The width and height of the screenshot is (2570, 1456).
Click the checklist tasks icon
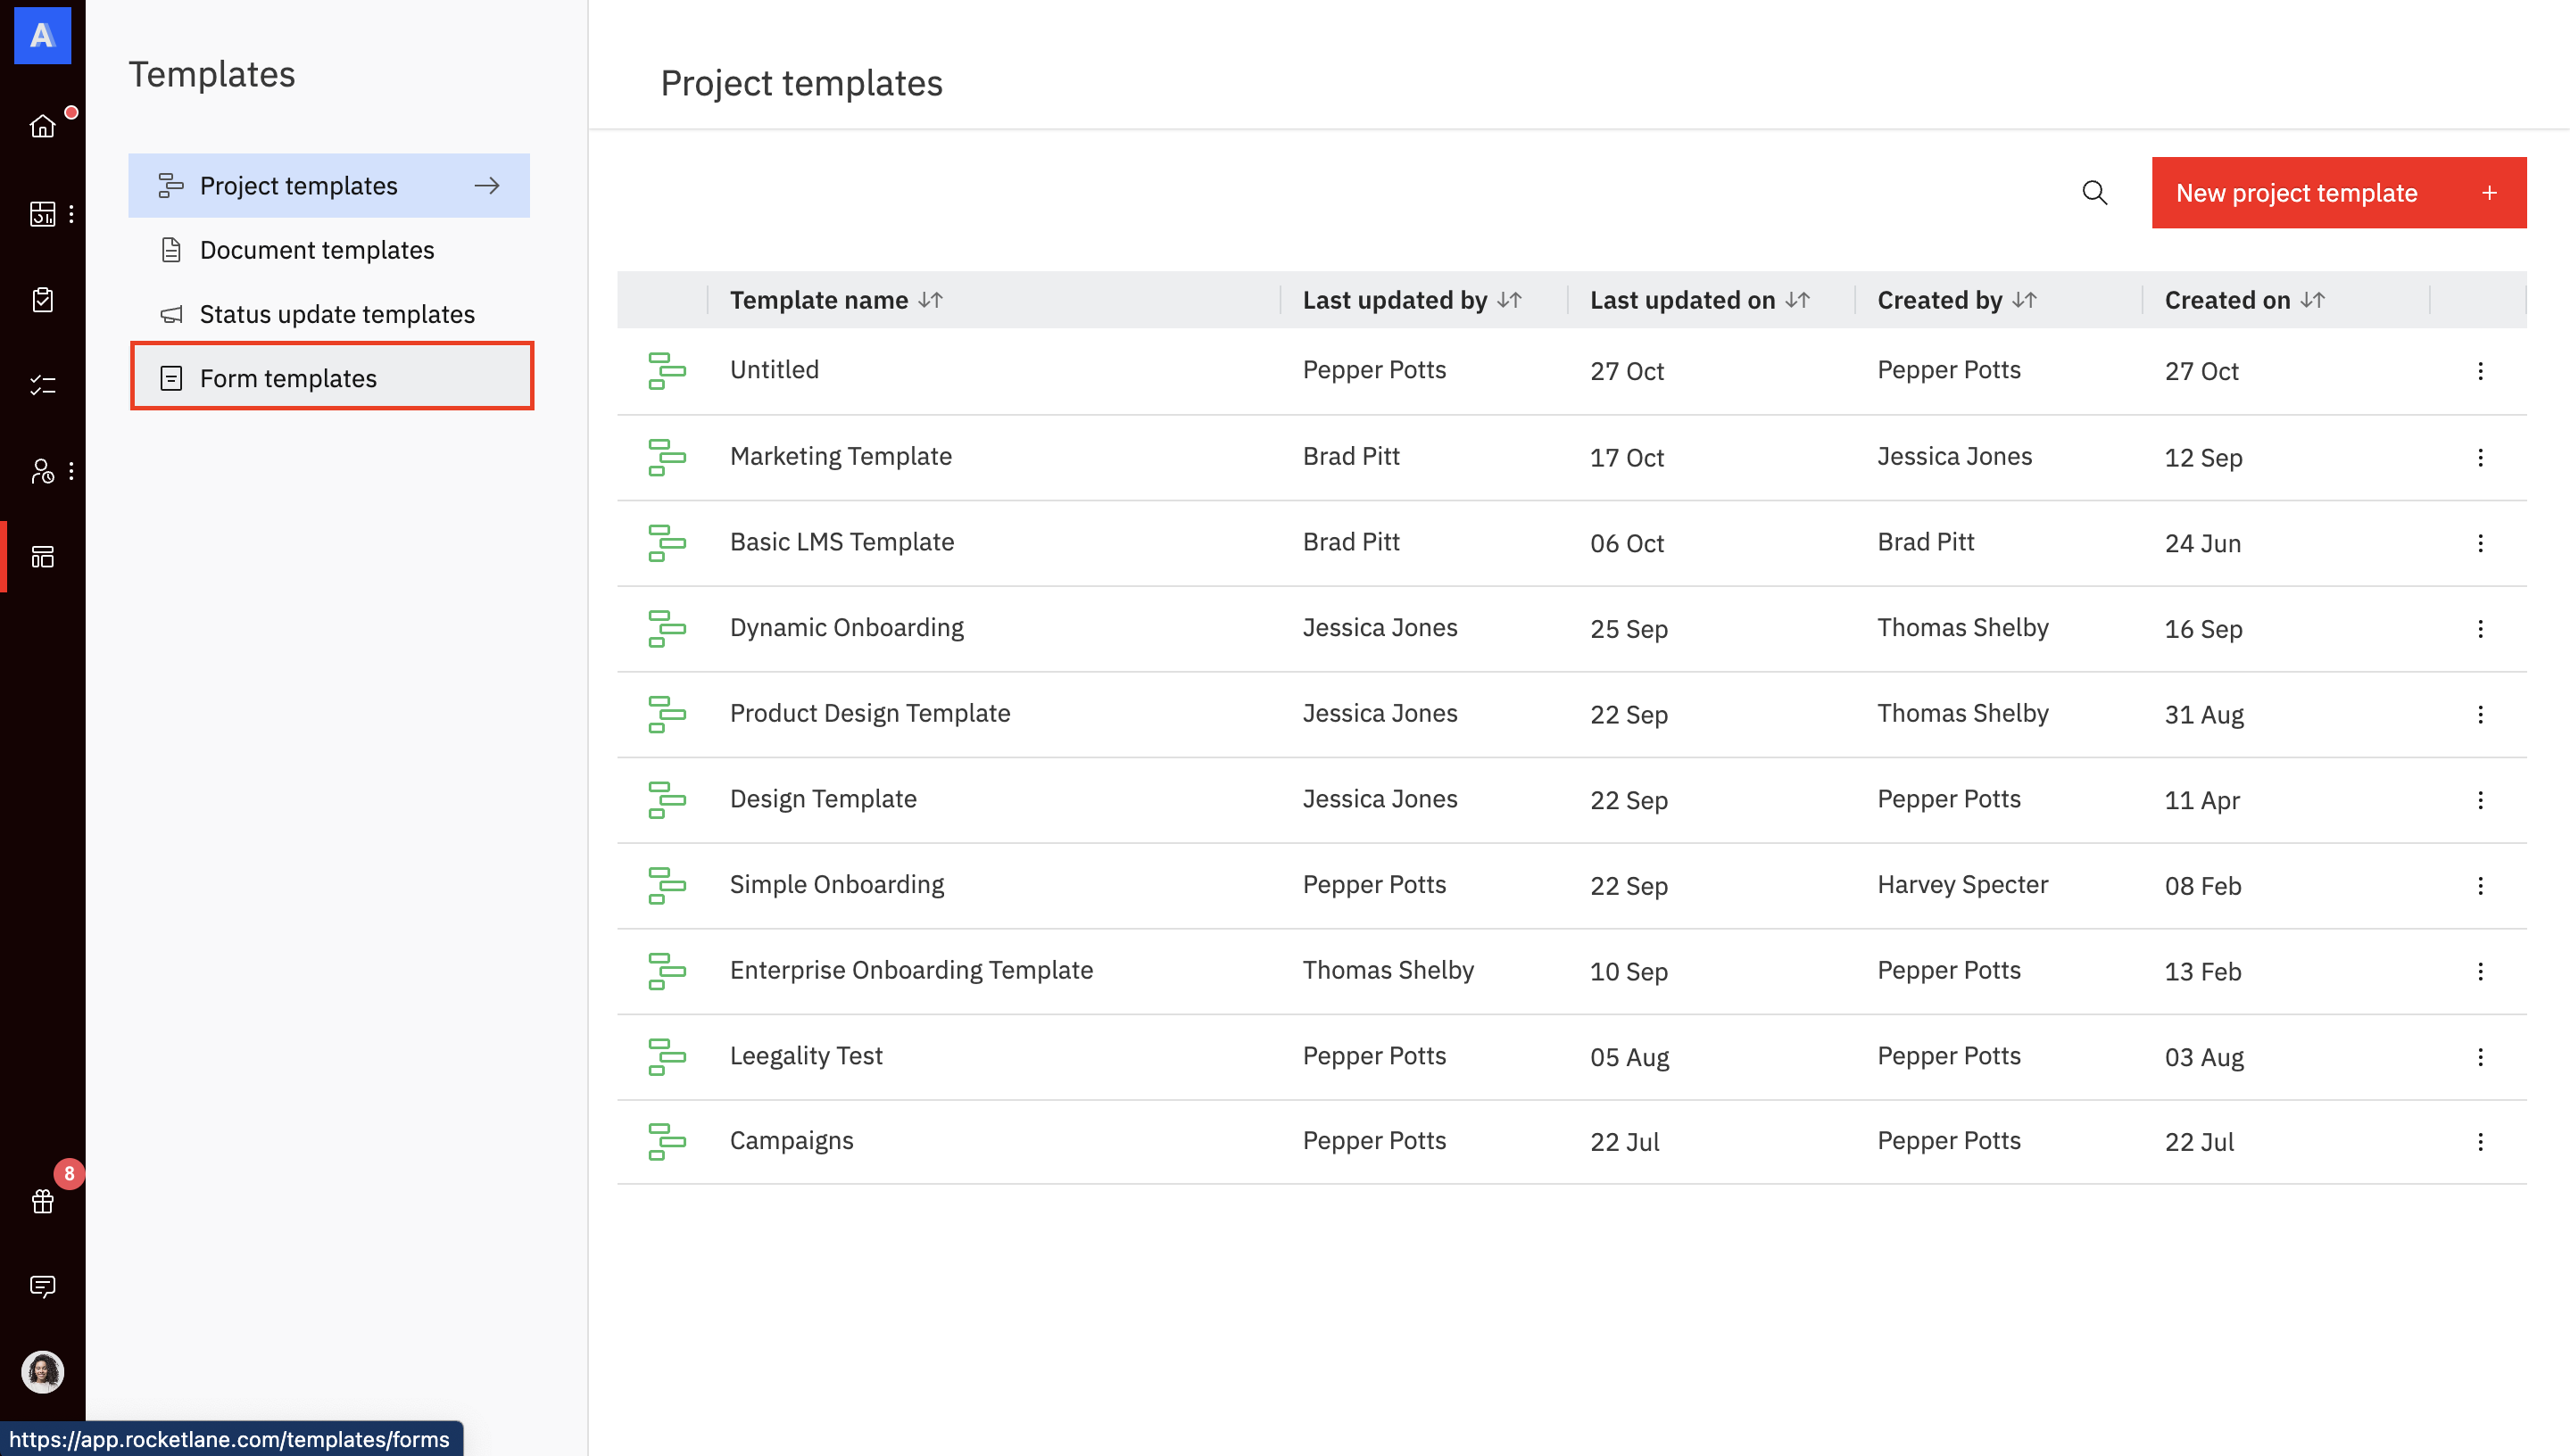click(x=42, y=385)
